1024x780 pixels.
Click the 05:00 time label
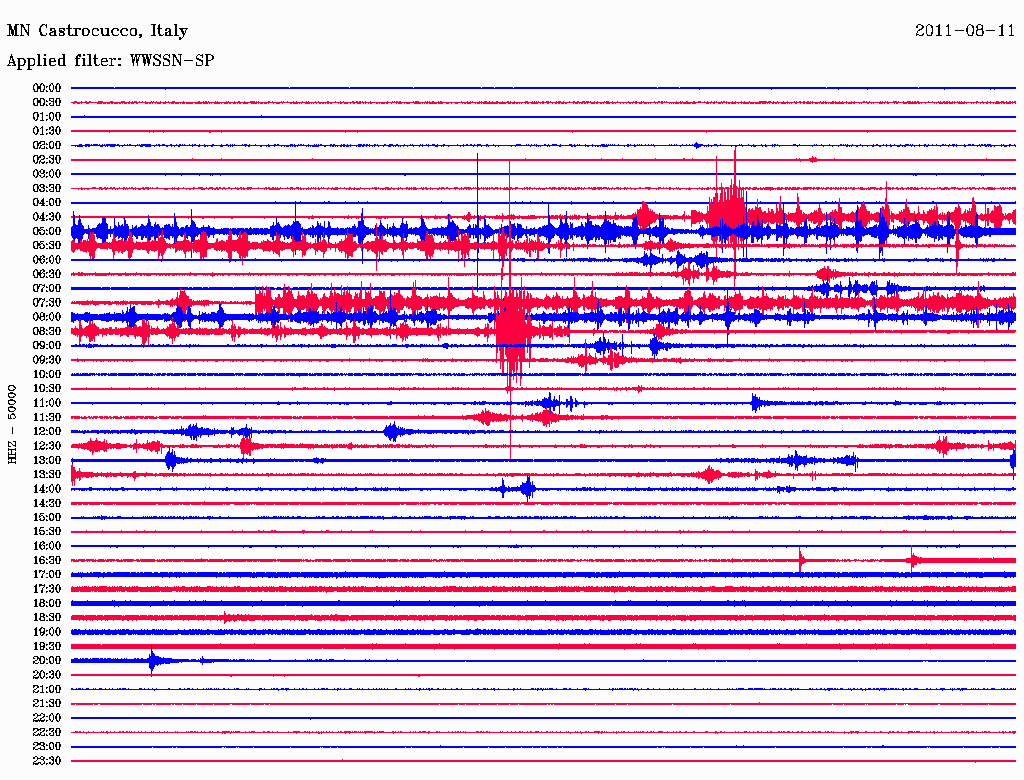[x=47, y=231]
